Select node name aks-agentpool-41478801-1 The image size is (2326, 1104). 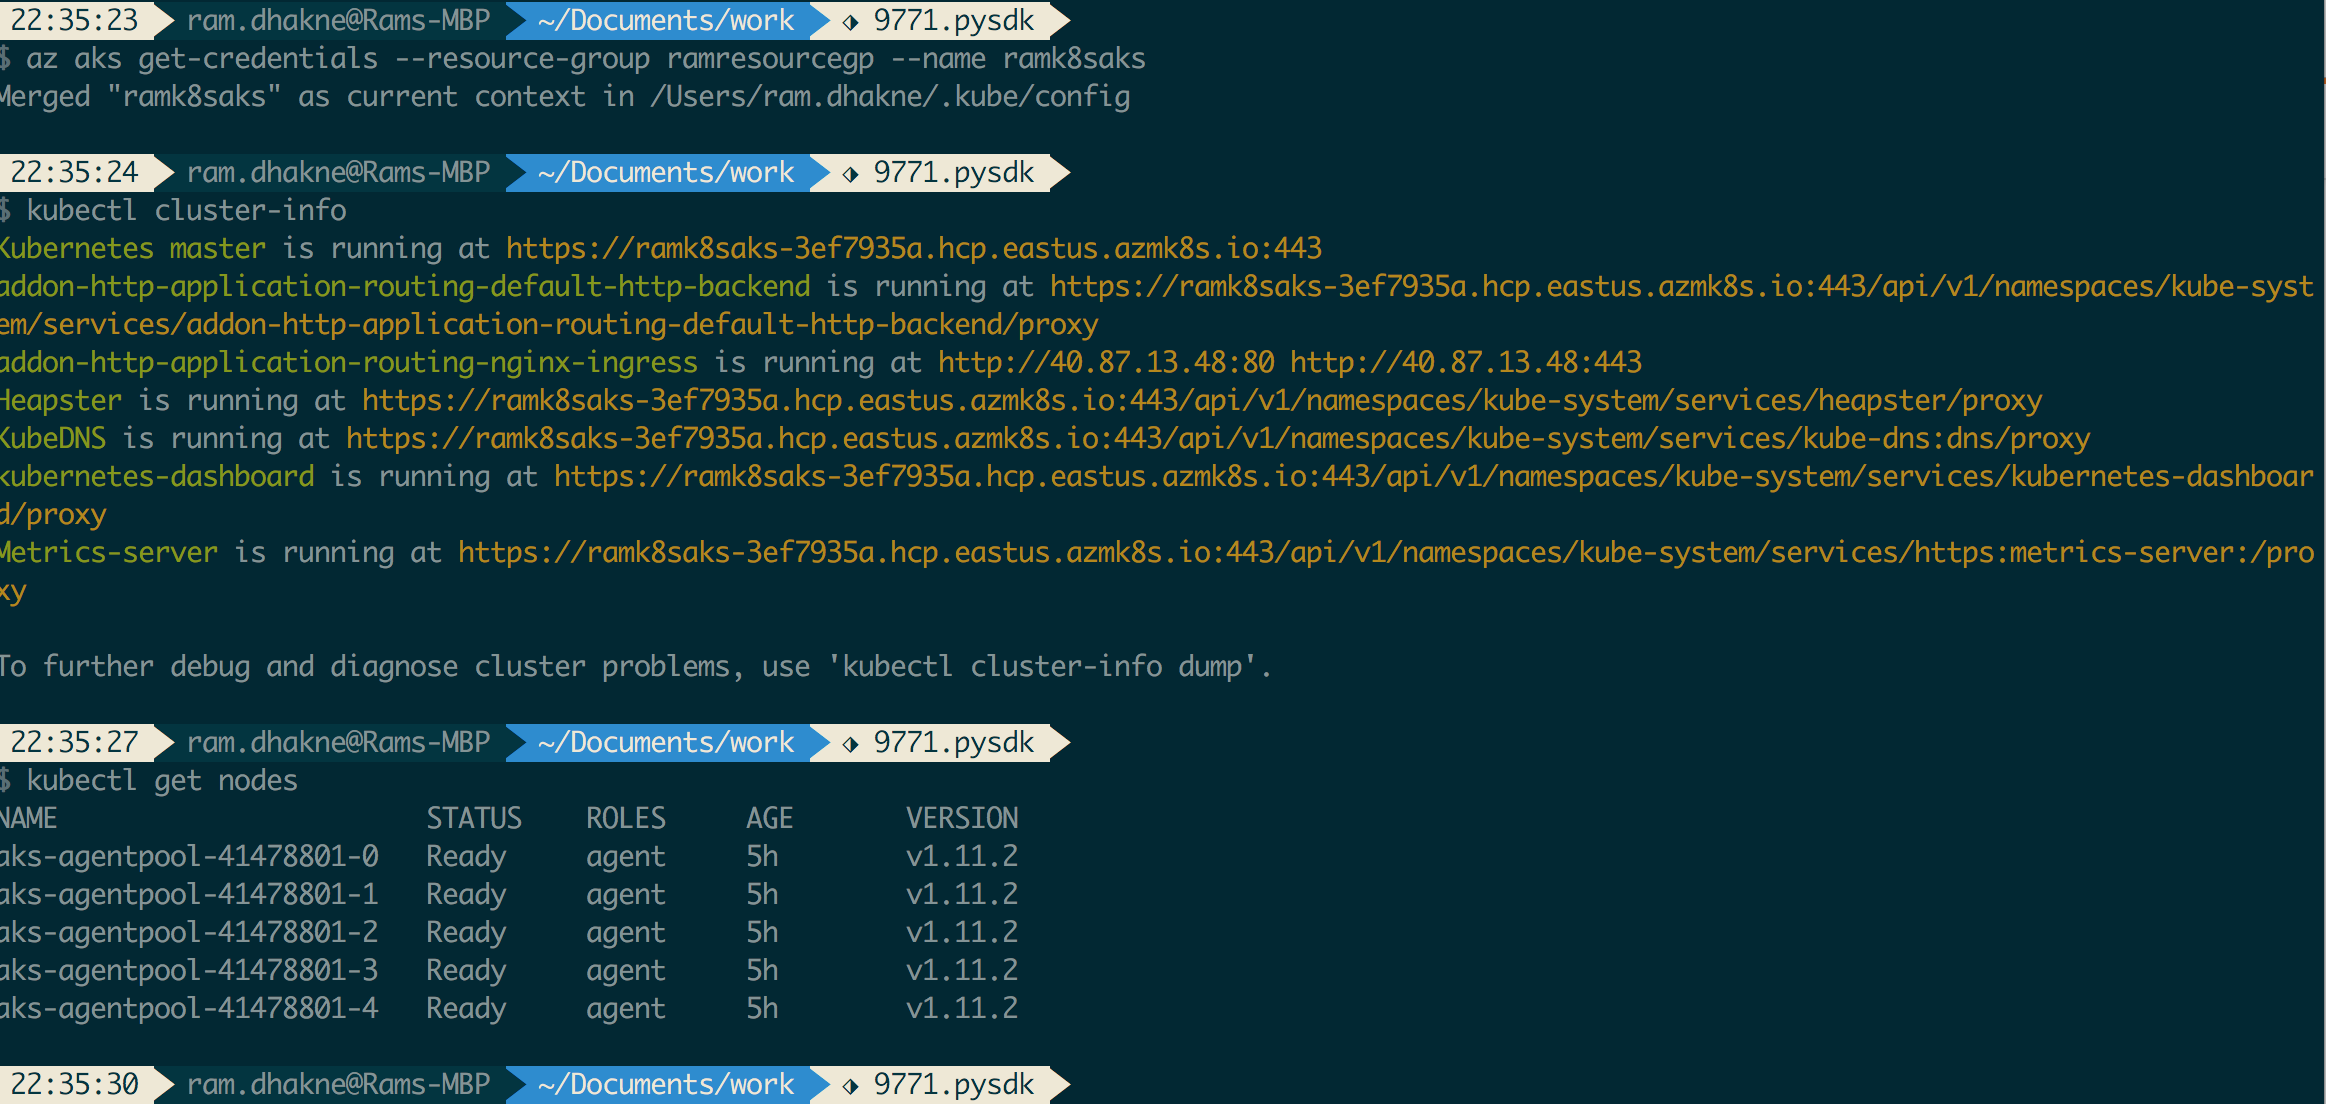point(189,894)
